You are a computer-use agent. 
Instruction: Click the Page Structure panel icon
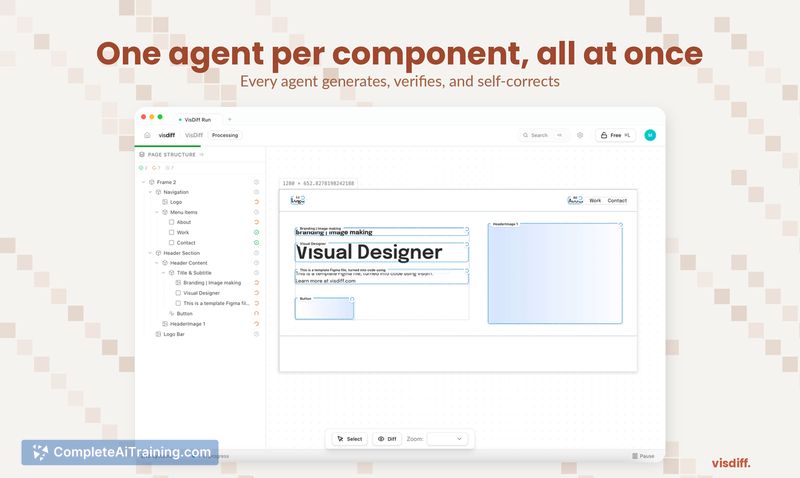tap(142, 154)
